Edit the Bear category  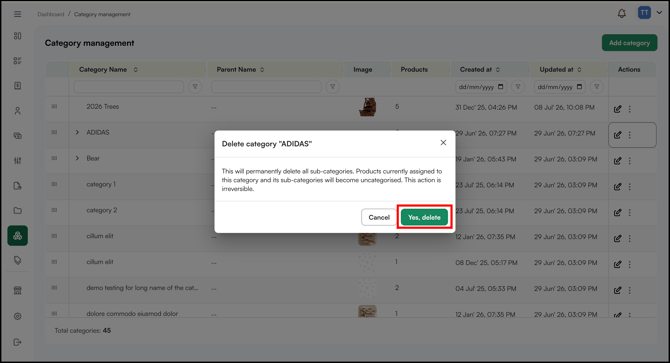tap(617, 161)
